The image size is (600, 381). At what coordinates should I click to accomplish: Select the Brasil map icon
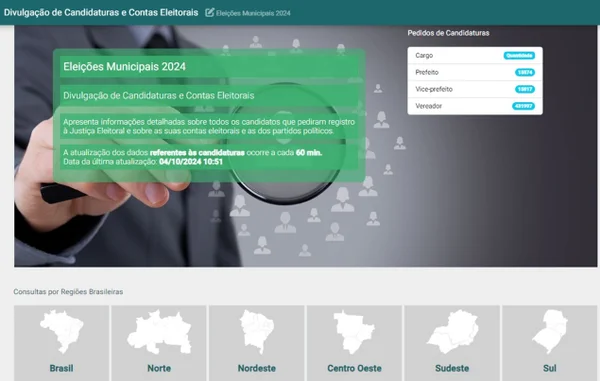[x=62, y=332]
